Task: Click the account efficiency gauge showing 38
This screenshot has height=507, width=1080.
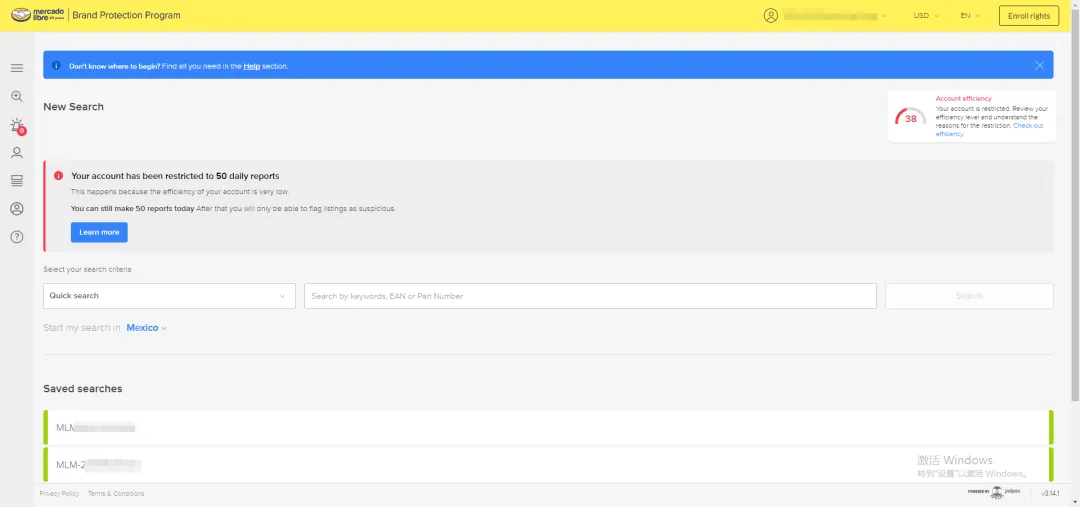Action: (x=911, y=118)
